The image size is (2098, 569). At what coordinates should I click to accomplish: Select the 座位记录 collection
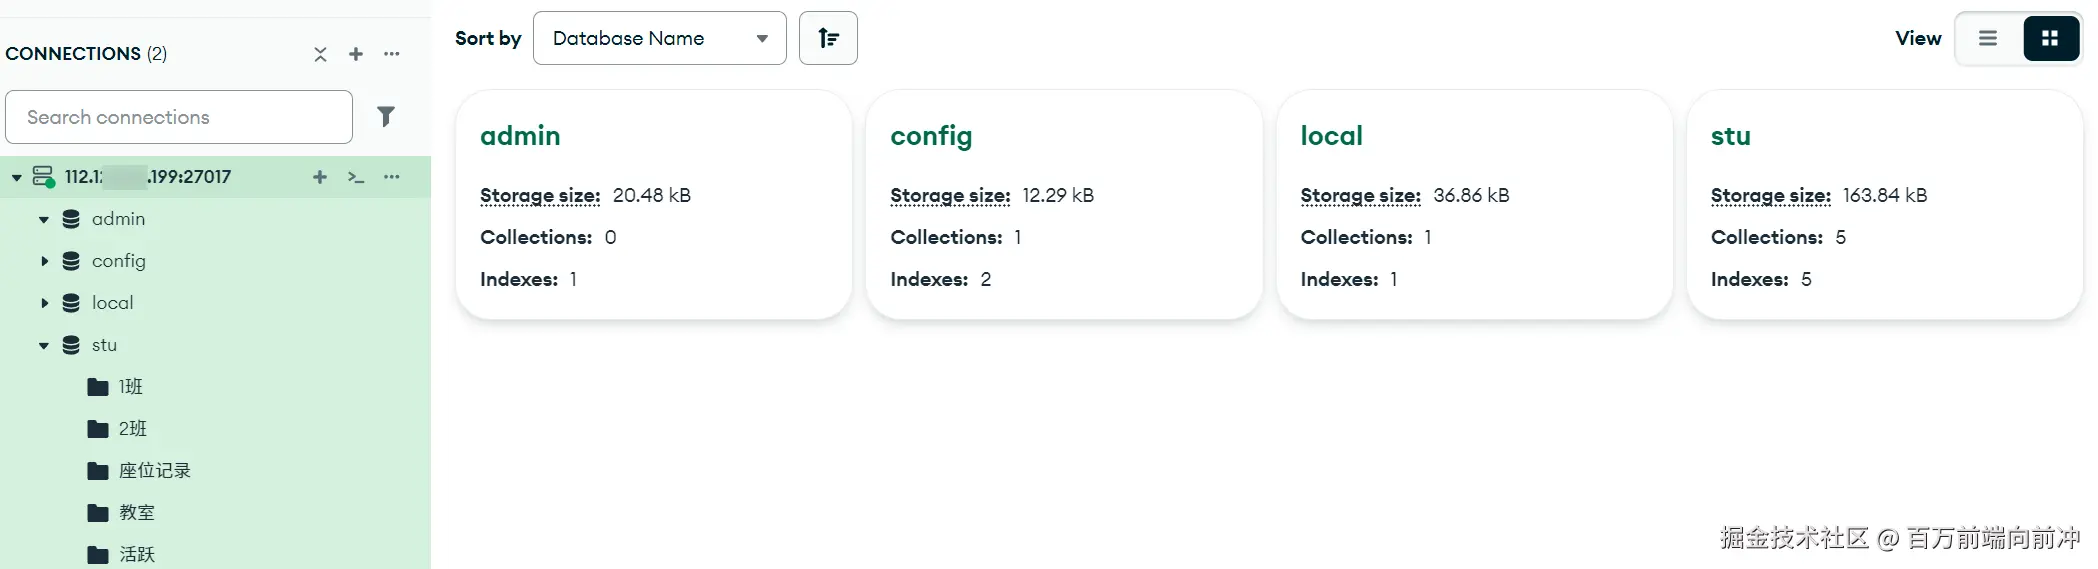tap(154, 471)
